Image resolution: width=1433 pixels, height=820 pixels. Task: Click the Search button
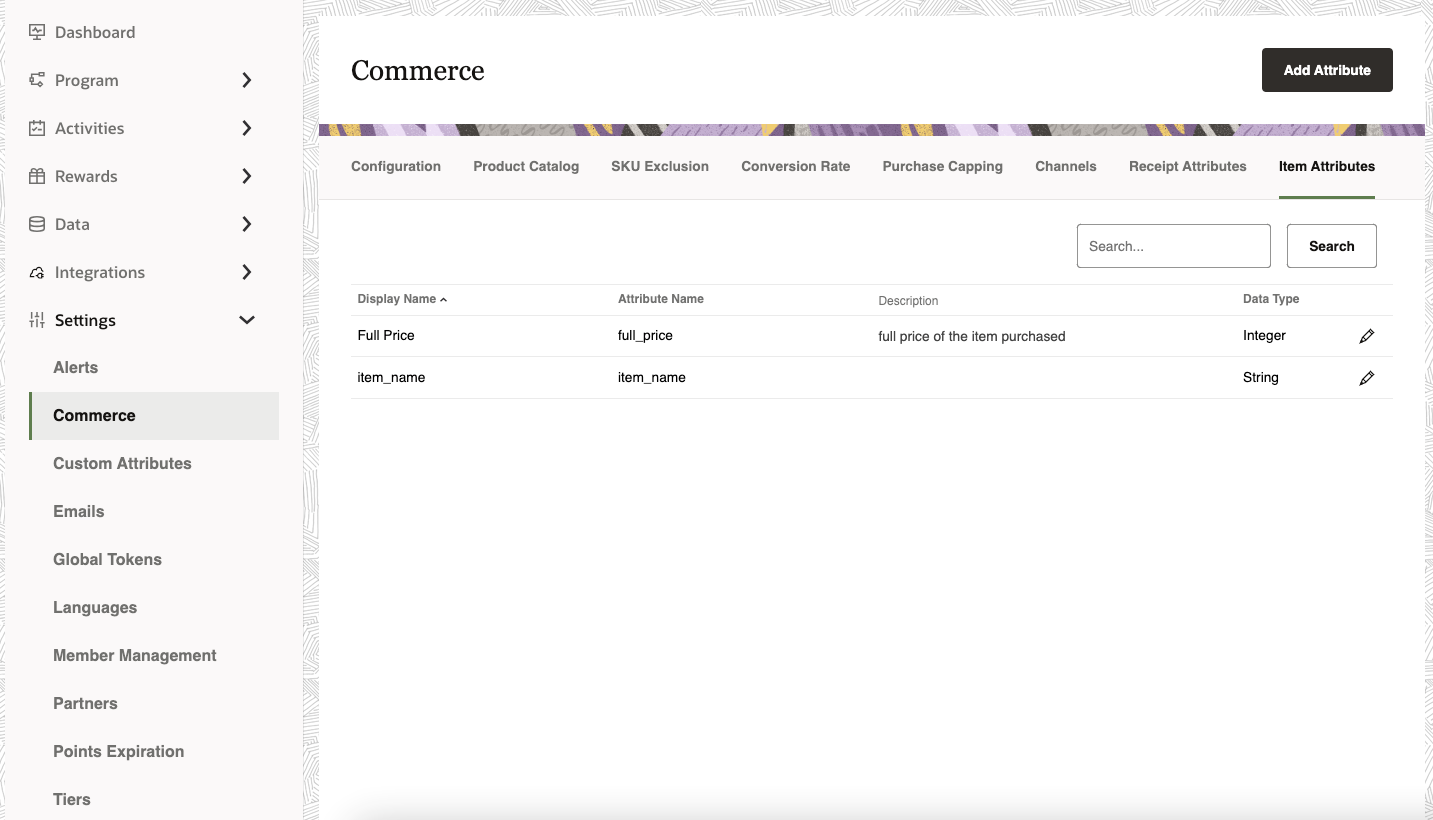(1331, 246)
